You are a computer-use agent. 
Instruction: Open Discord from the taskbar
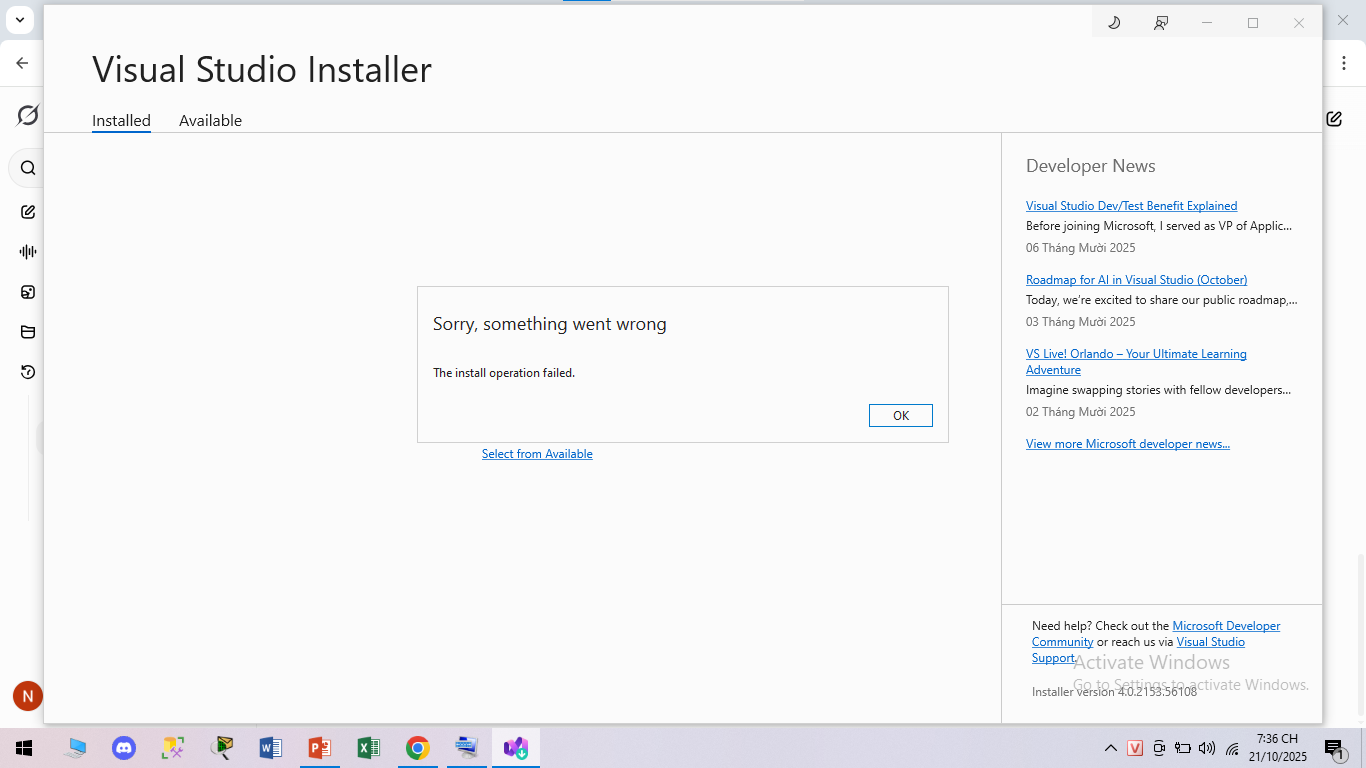[x=124, y=748]
